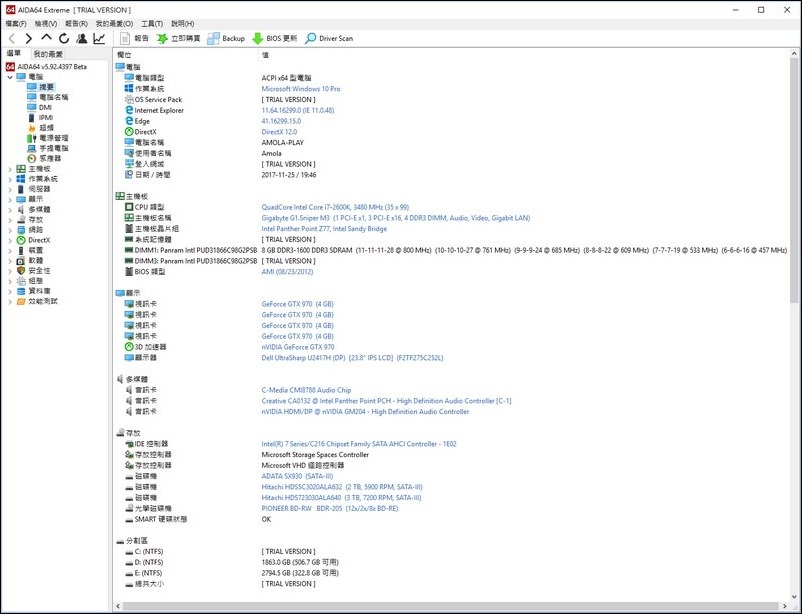
Task: Click the vertical scrollbar down arrow
Action: pos(795,596)
